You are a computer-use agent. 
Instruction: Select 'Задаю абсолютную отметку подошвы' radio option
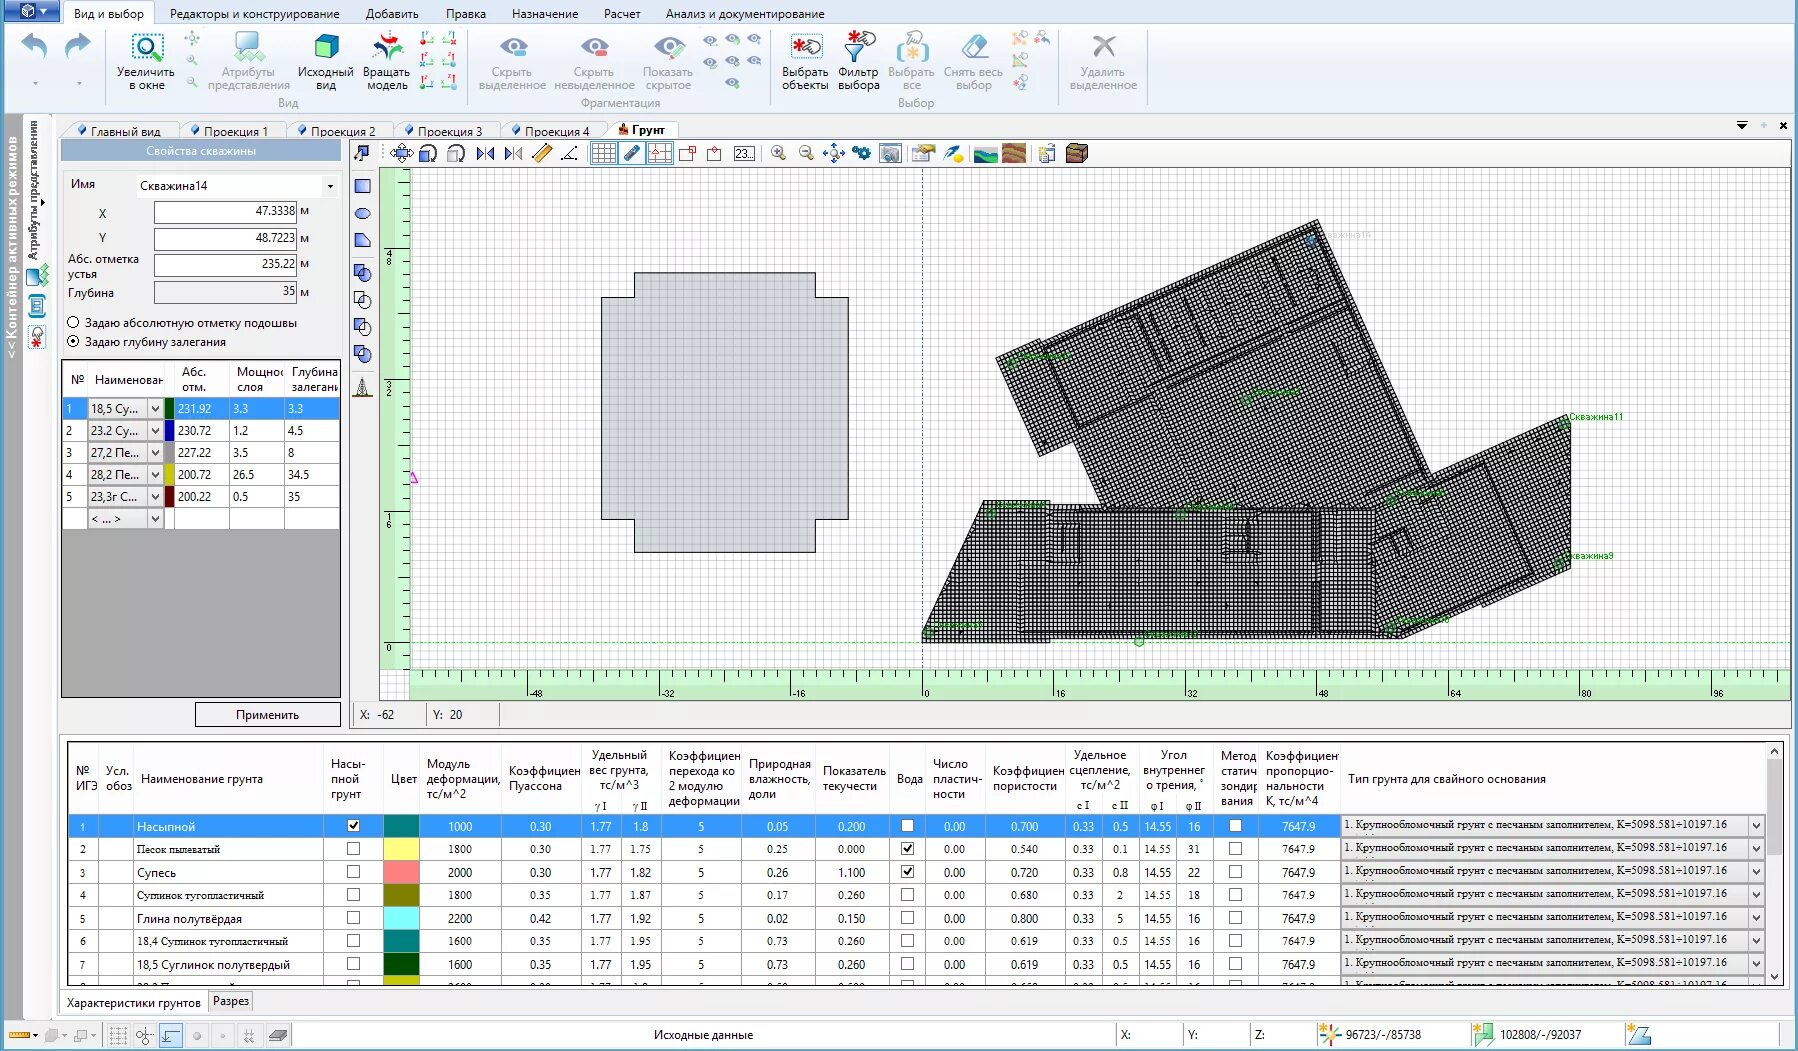[73, 323]
